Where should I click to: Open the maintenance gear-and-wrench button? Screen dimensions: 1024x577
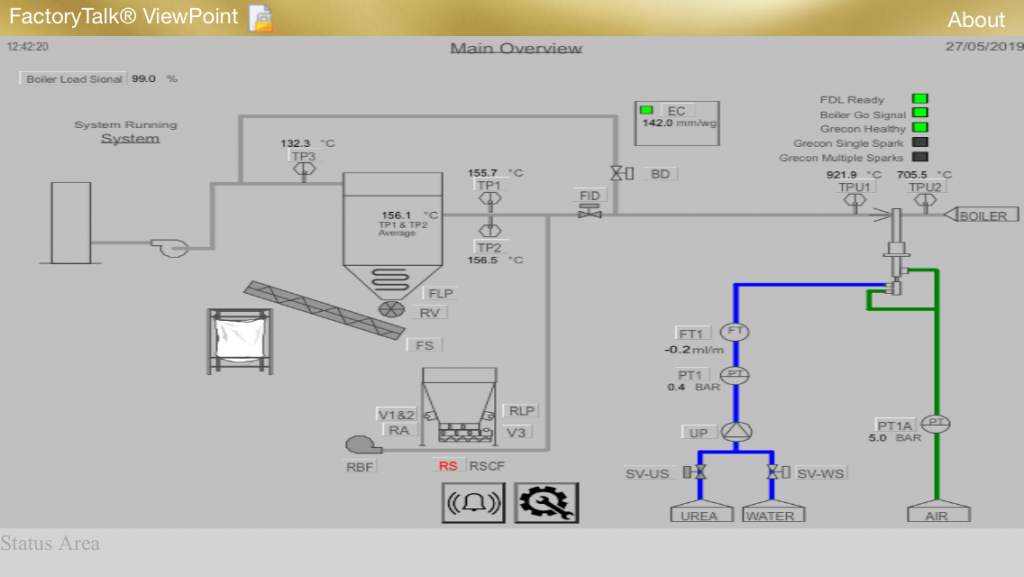coord(547,503)
